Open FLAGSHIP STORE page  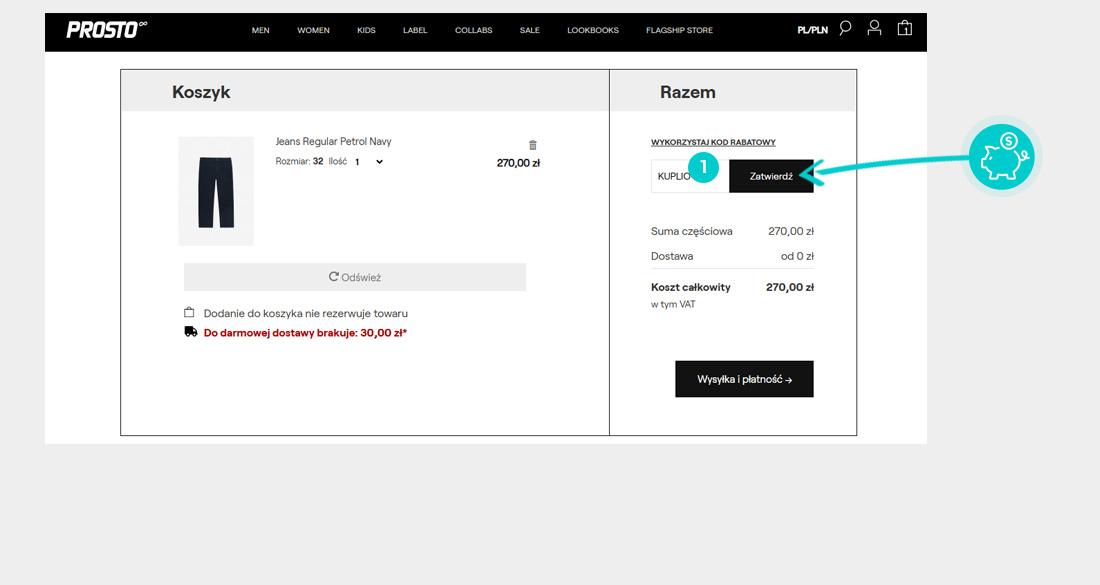coord(679,30)
